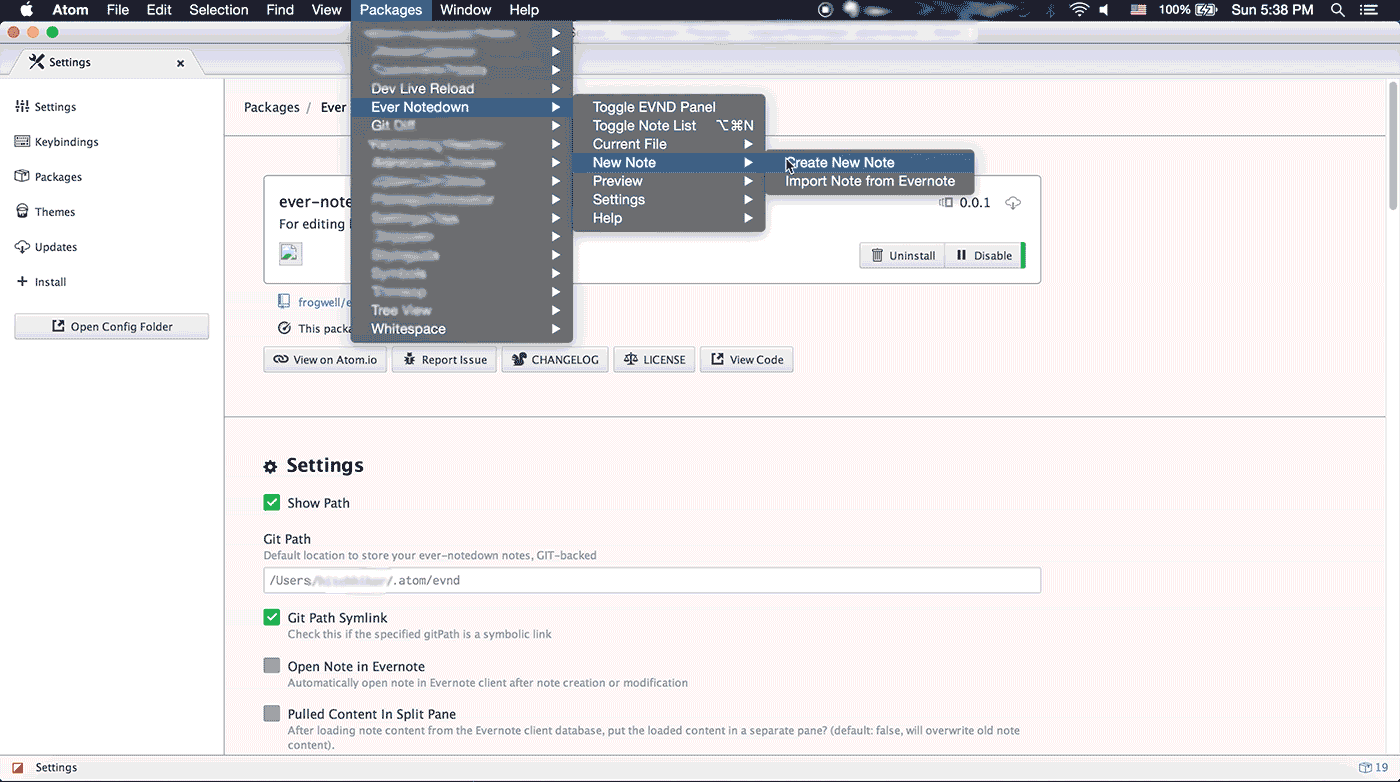Expand the Current File submenu

click(x=669, y=144)
